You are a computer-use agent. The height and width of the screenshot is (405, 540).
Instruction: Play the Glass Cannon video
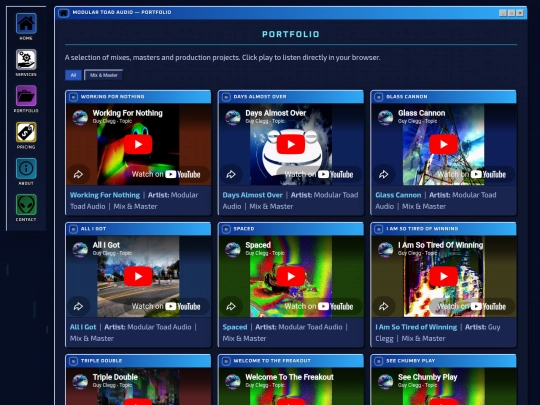click(444, 144)
